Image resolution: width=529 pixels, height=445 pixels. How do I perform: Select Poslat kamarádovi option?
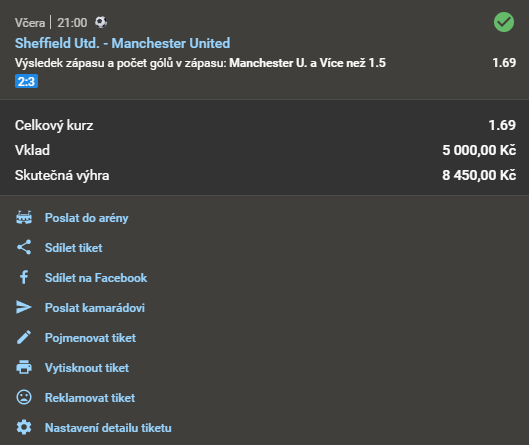click(x=95, y=308)
